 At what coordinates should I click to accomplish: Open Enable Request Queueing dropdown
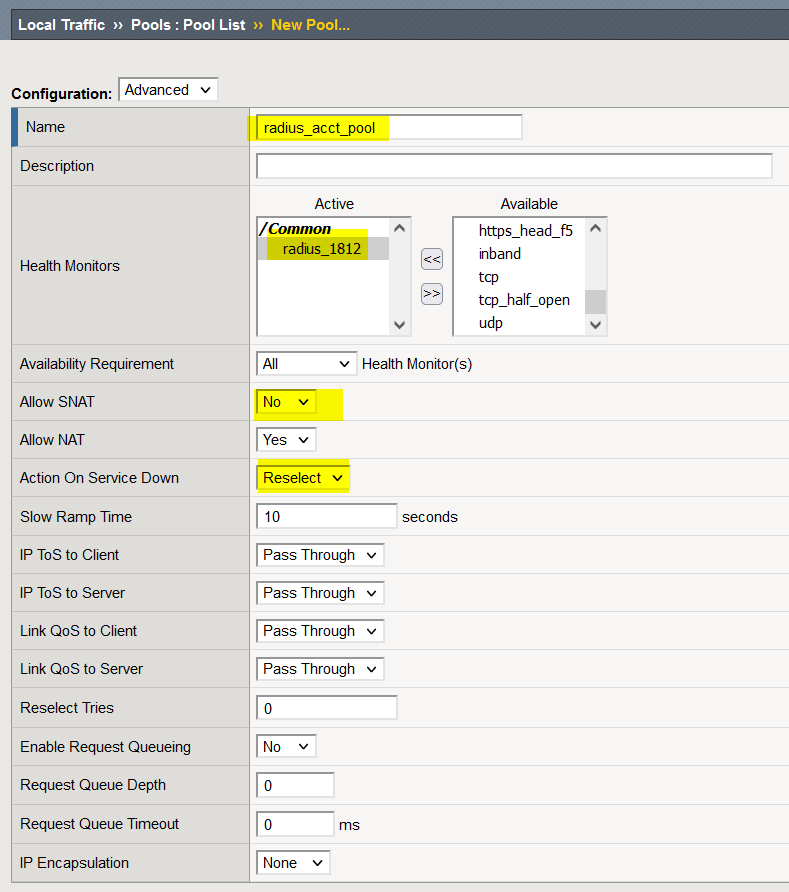pos(286,747)
